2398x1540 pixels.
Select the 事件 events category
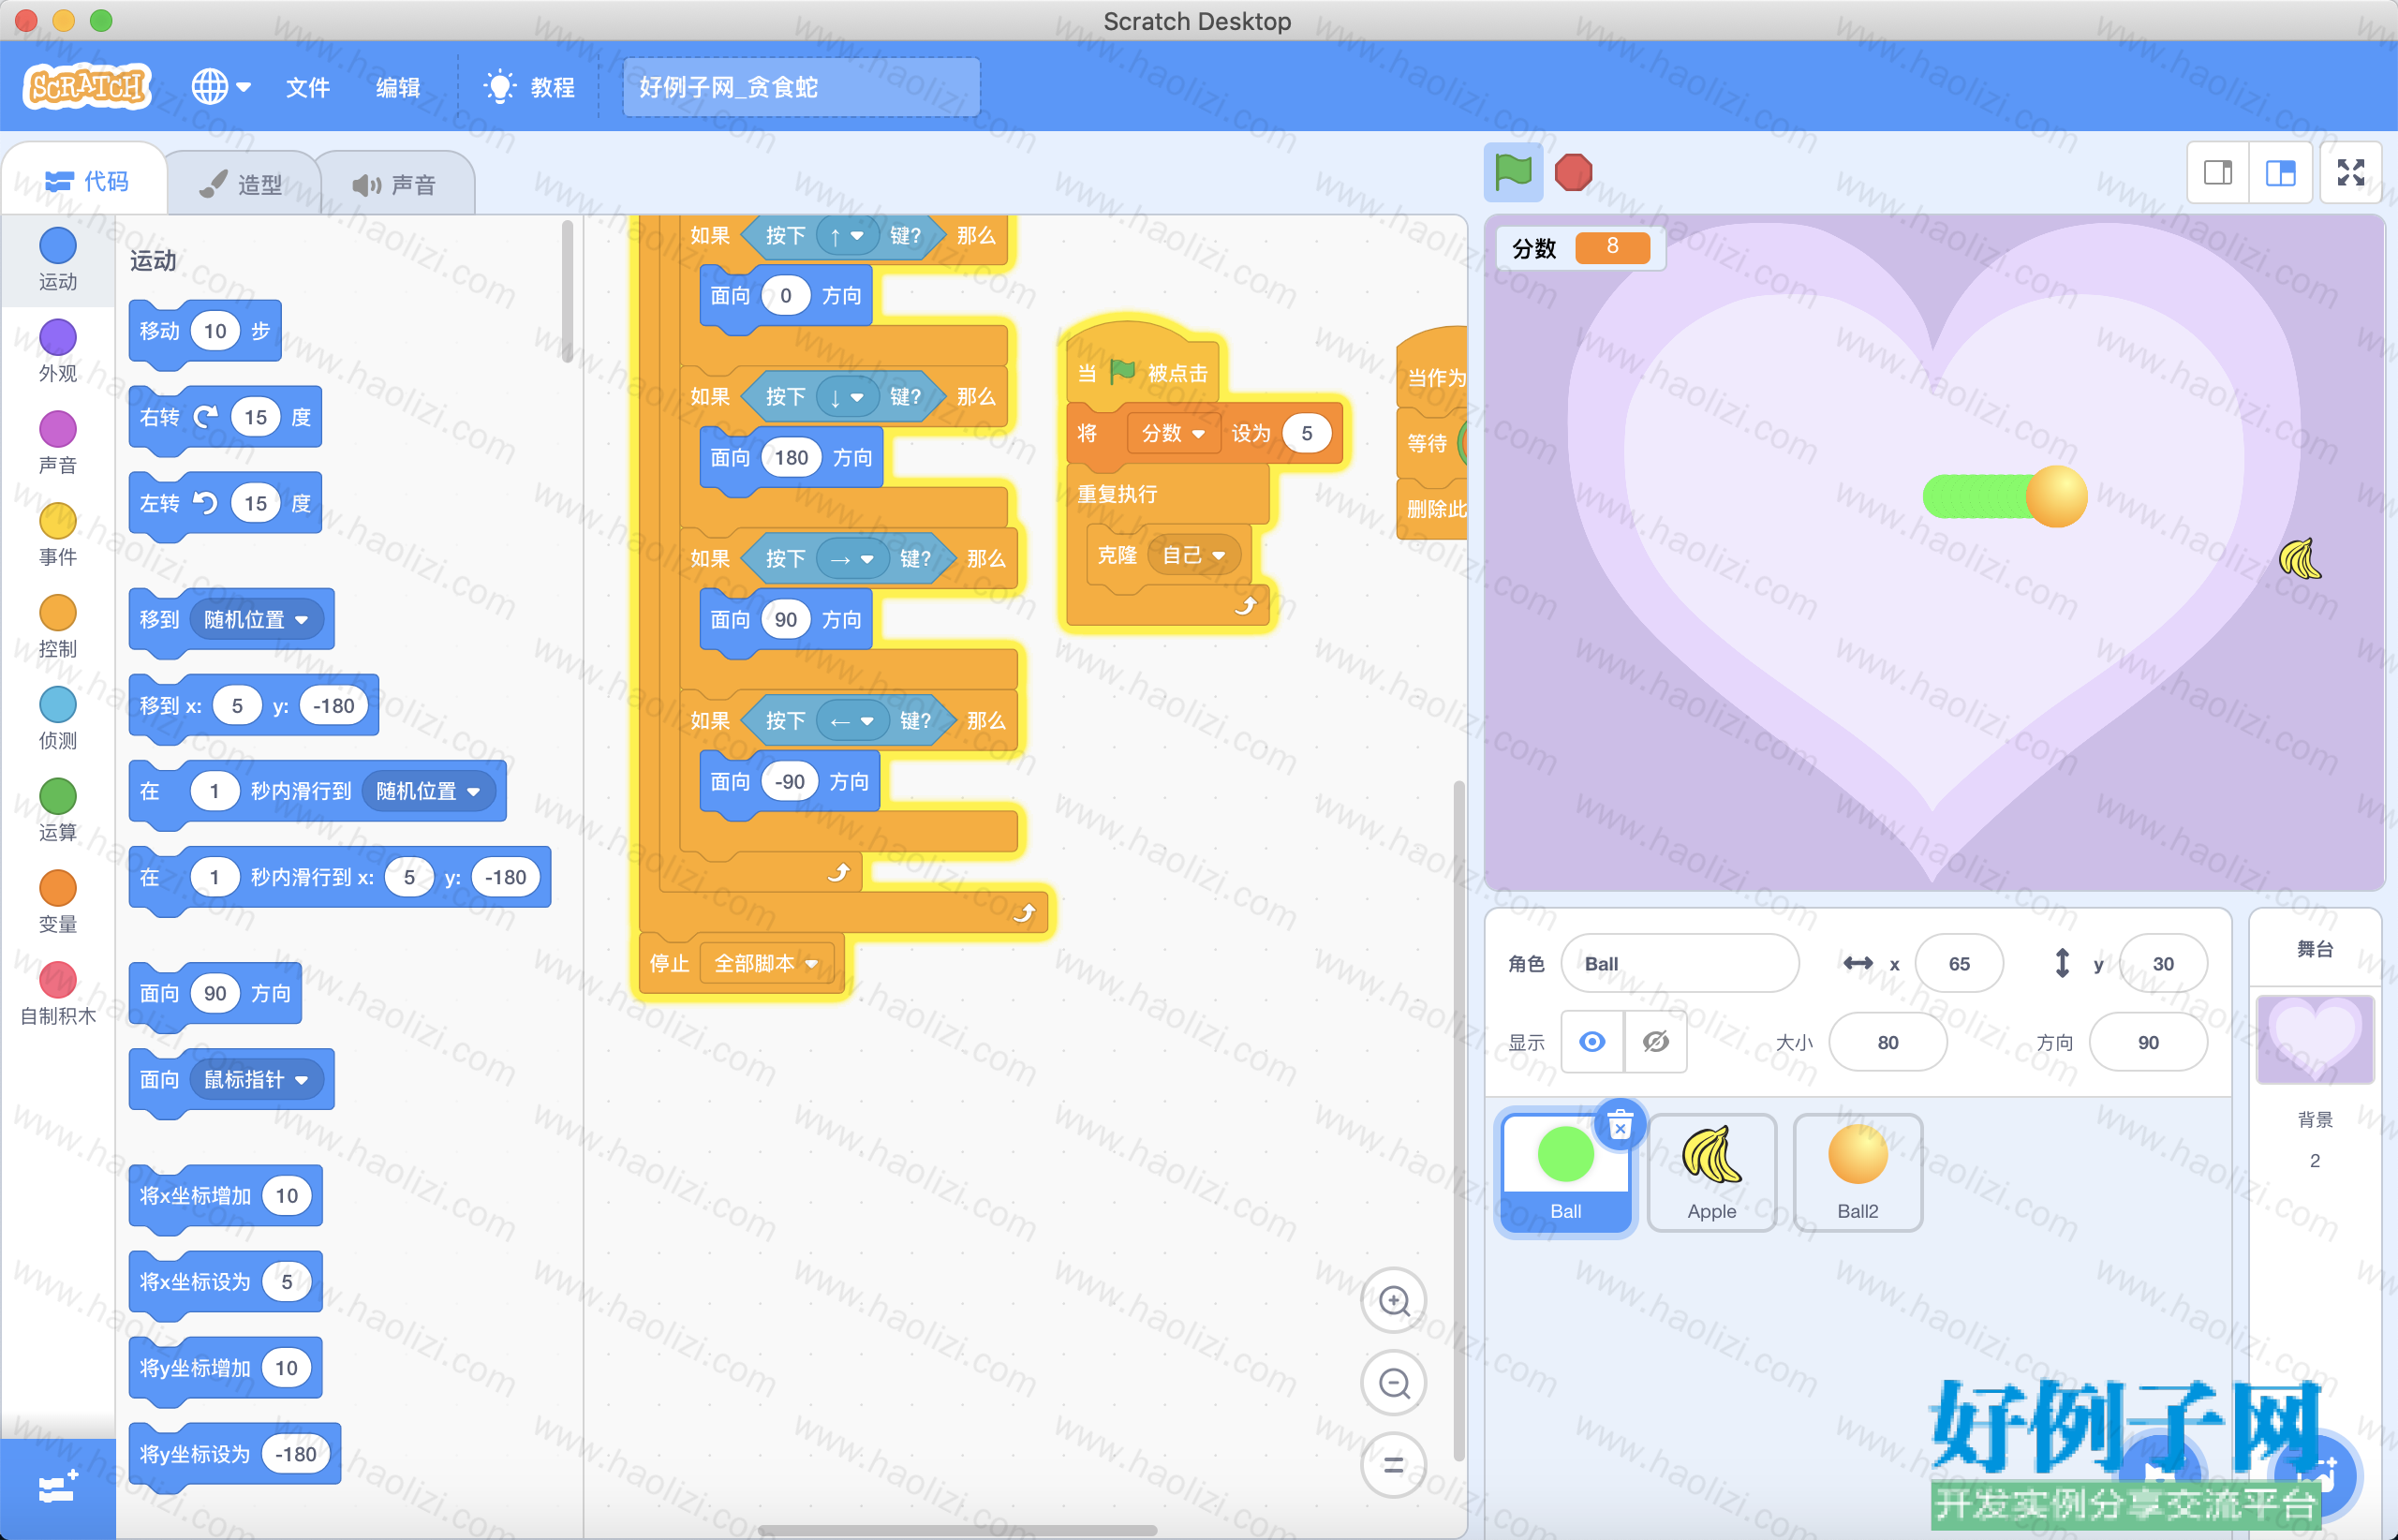pyautogui.click(x=58, y=535)
